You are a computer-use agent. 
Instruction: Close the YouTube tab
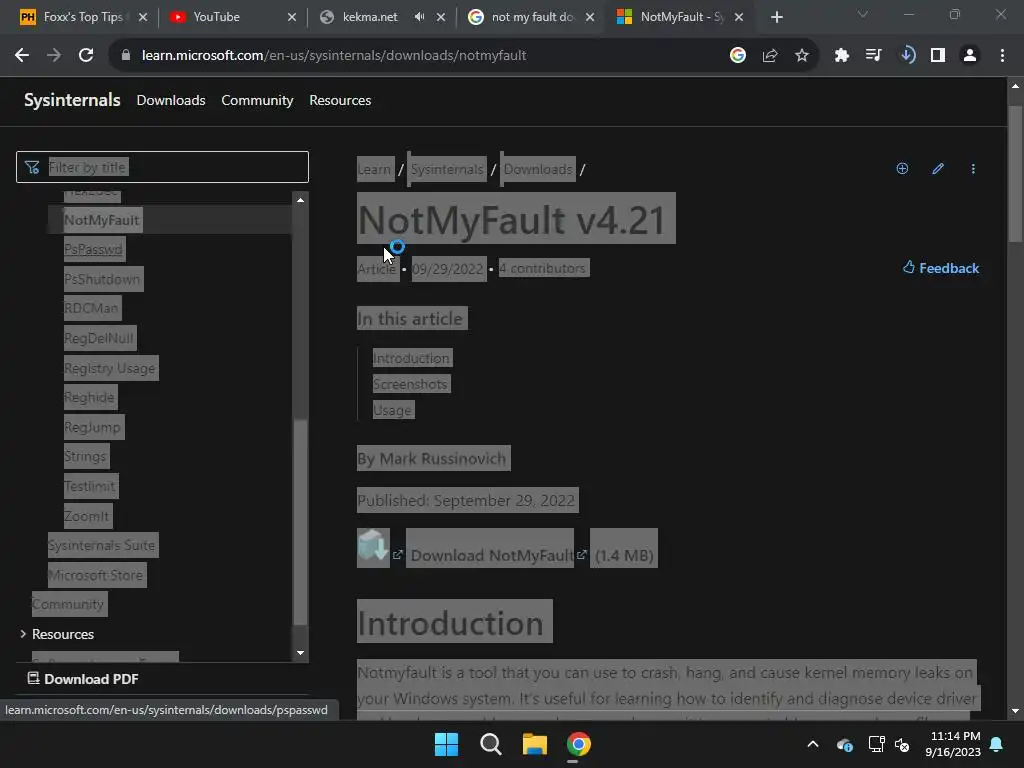pyautogui.click(x=292, y=17)
